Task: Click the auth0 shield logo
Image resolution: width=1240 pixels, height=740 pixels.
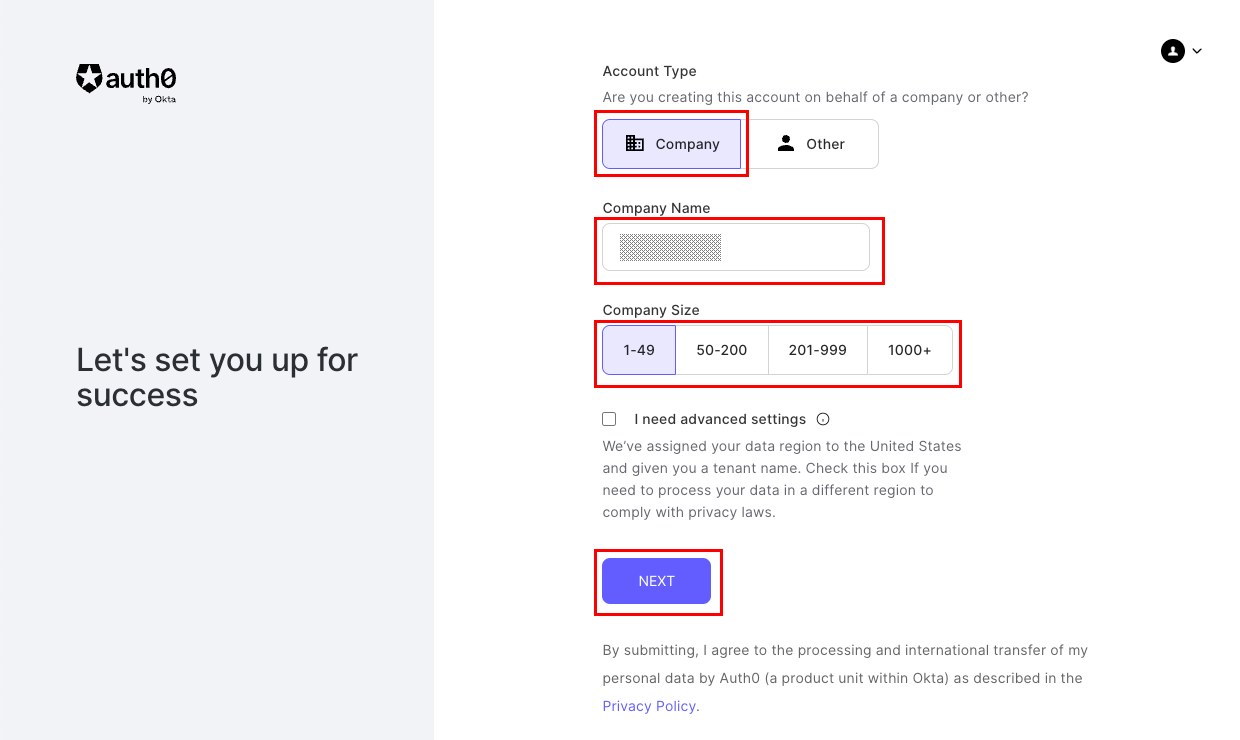Action: tap(89, 78)
